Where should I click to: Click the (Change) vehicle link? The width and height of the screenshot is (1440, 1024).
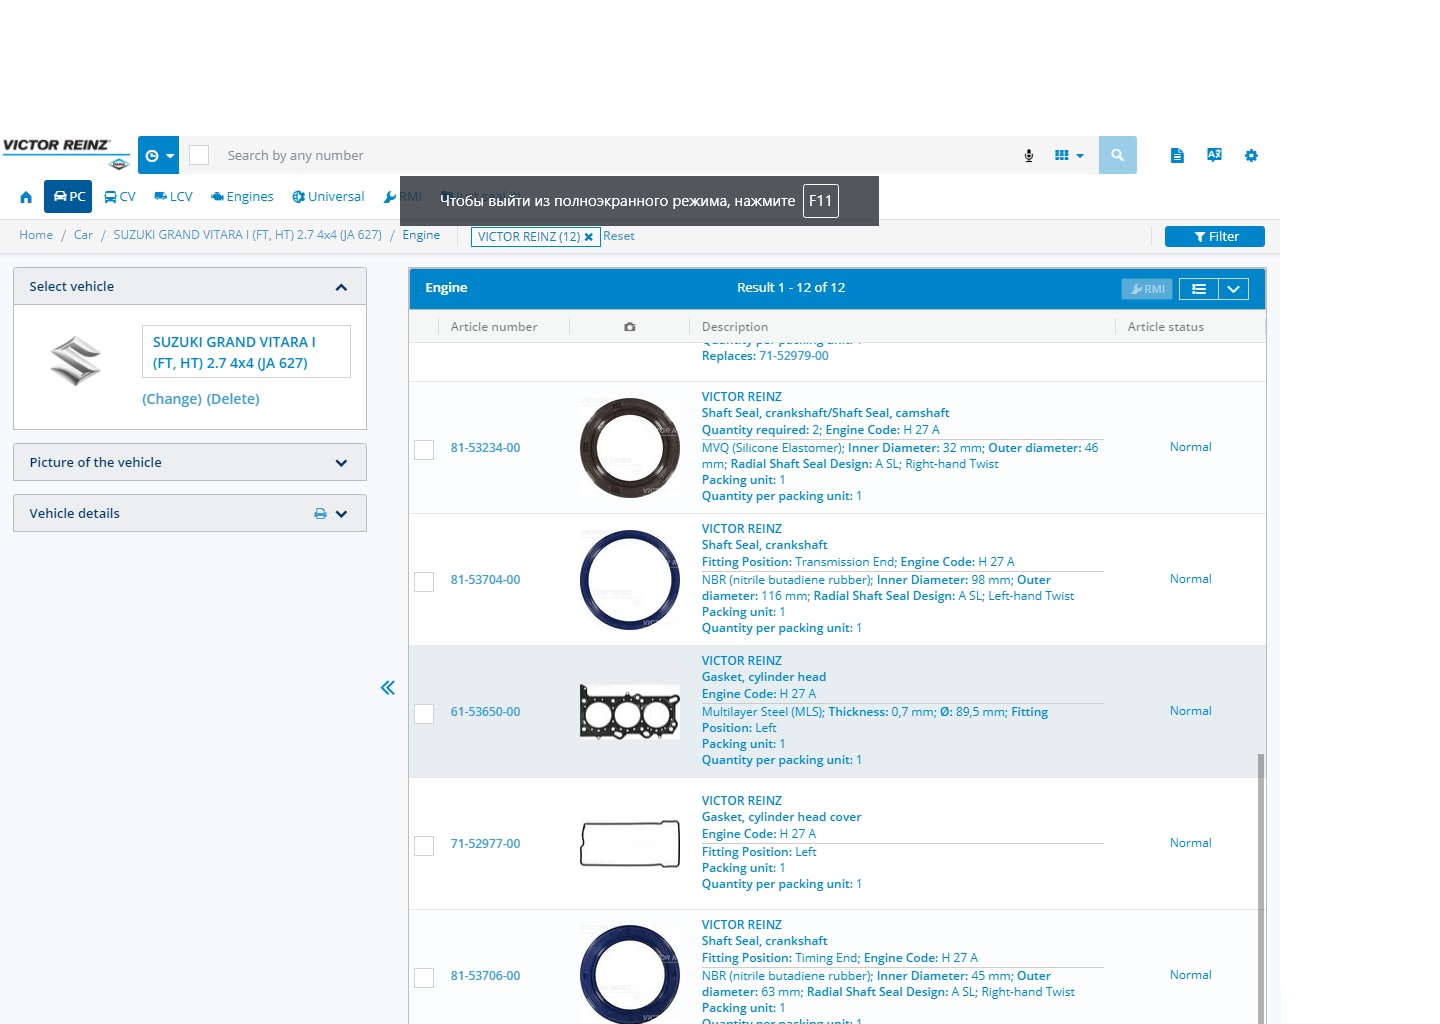pos(172,399)
